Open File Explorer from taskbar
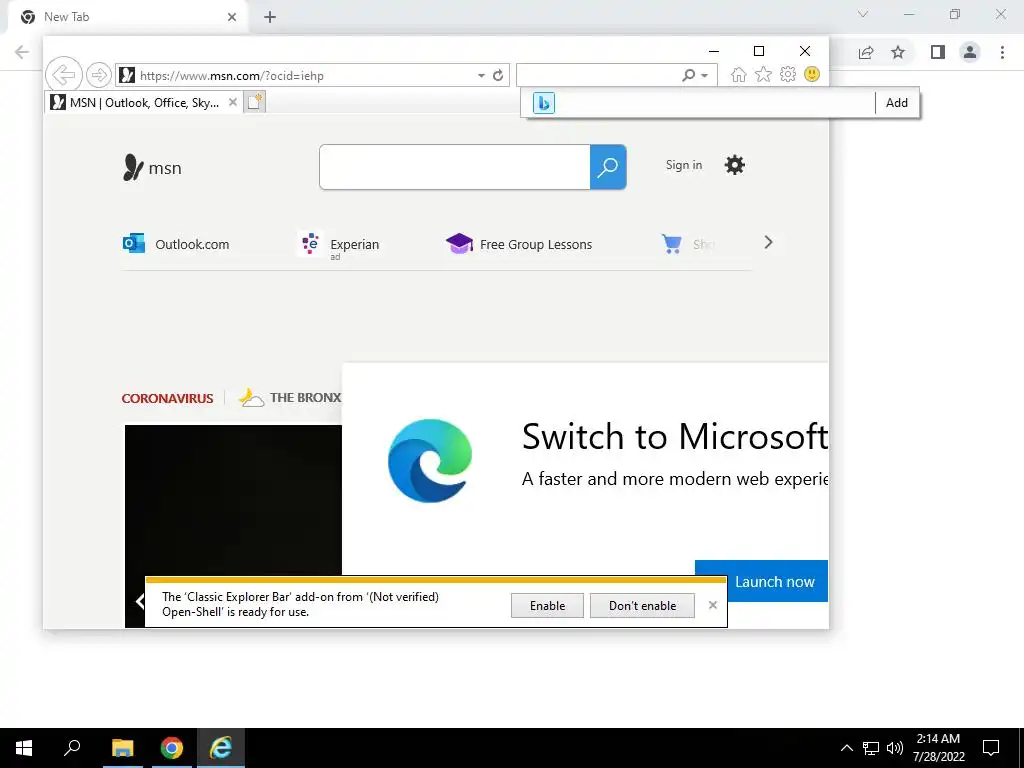 pos(122,748)
